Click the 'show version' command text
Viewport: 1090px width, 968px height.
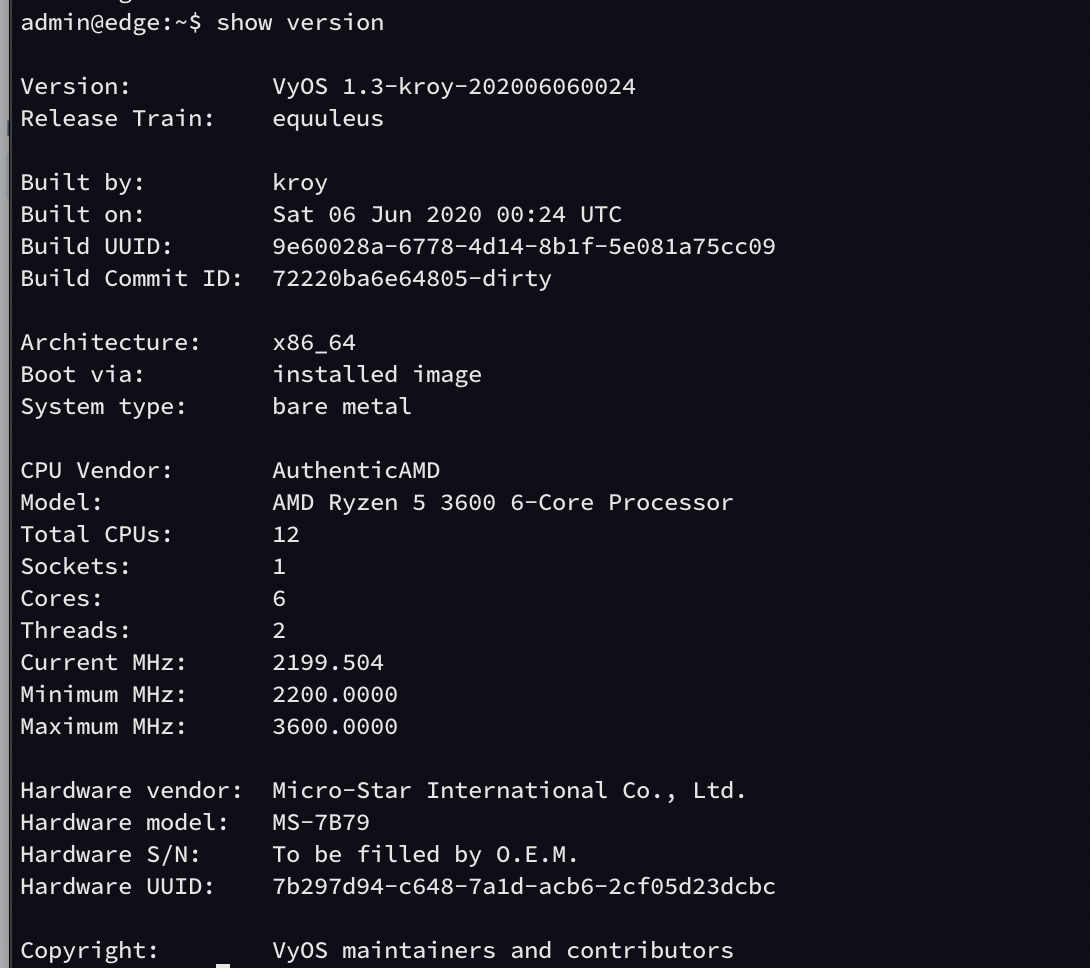click(300, 22)
